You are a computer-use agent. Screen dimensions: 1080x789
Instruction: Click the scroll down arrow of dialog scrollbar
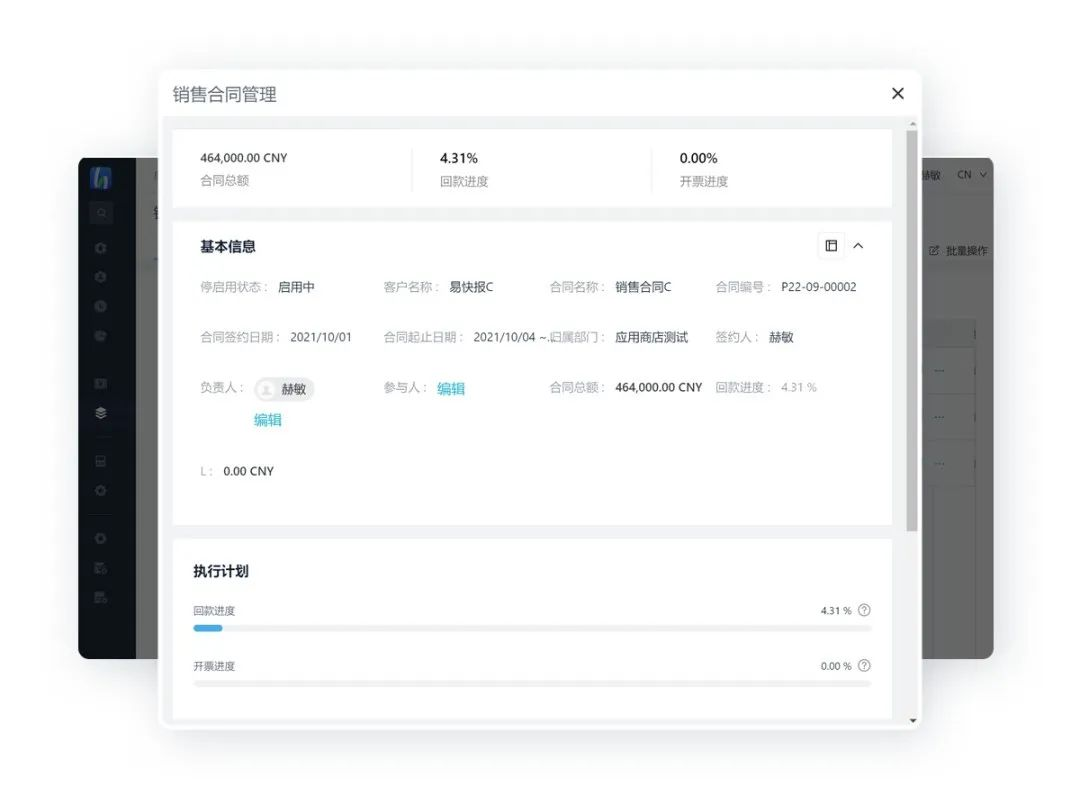tap(912, 720)
